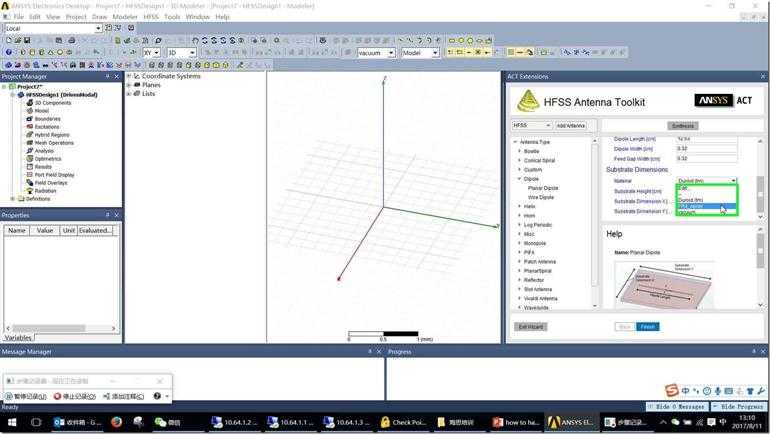770x434 pixels.
Task: Open the Model dropdown in toolbar
Action: 435,53
